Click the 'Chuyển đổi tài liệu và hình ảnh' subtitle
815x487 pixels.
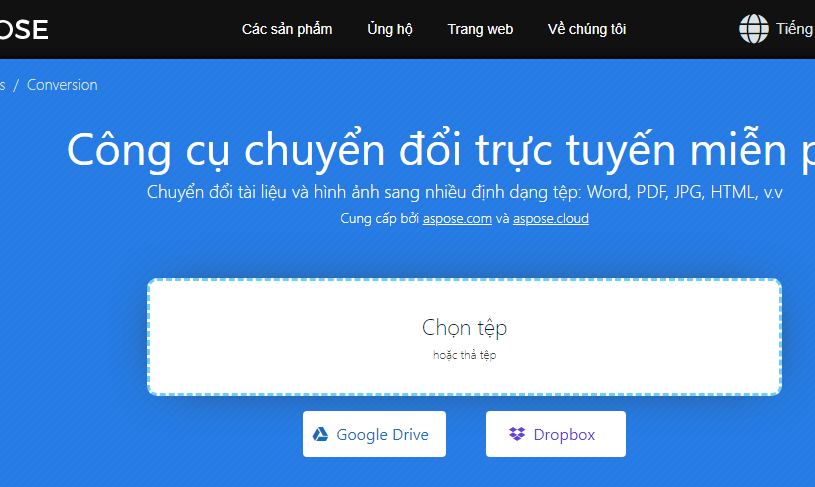pyautogui.click(x=465, y=192)
